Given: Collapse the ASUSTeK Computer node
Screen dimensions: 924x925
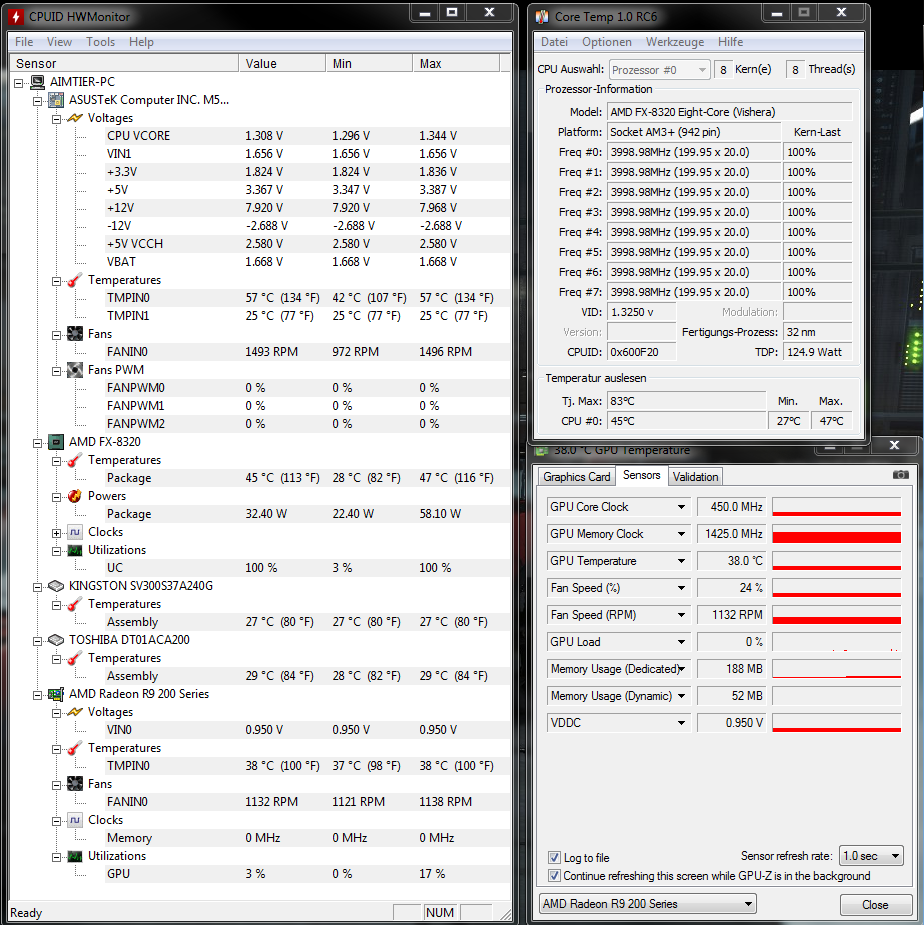Looking at the screenshot, I should pos(38,101).
